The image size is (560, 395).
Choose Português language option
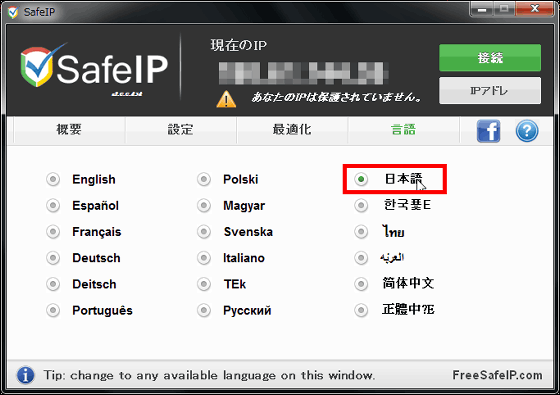pyautogui.click(x=53, y=310)
